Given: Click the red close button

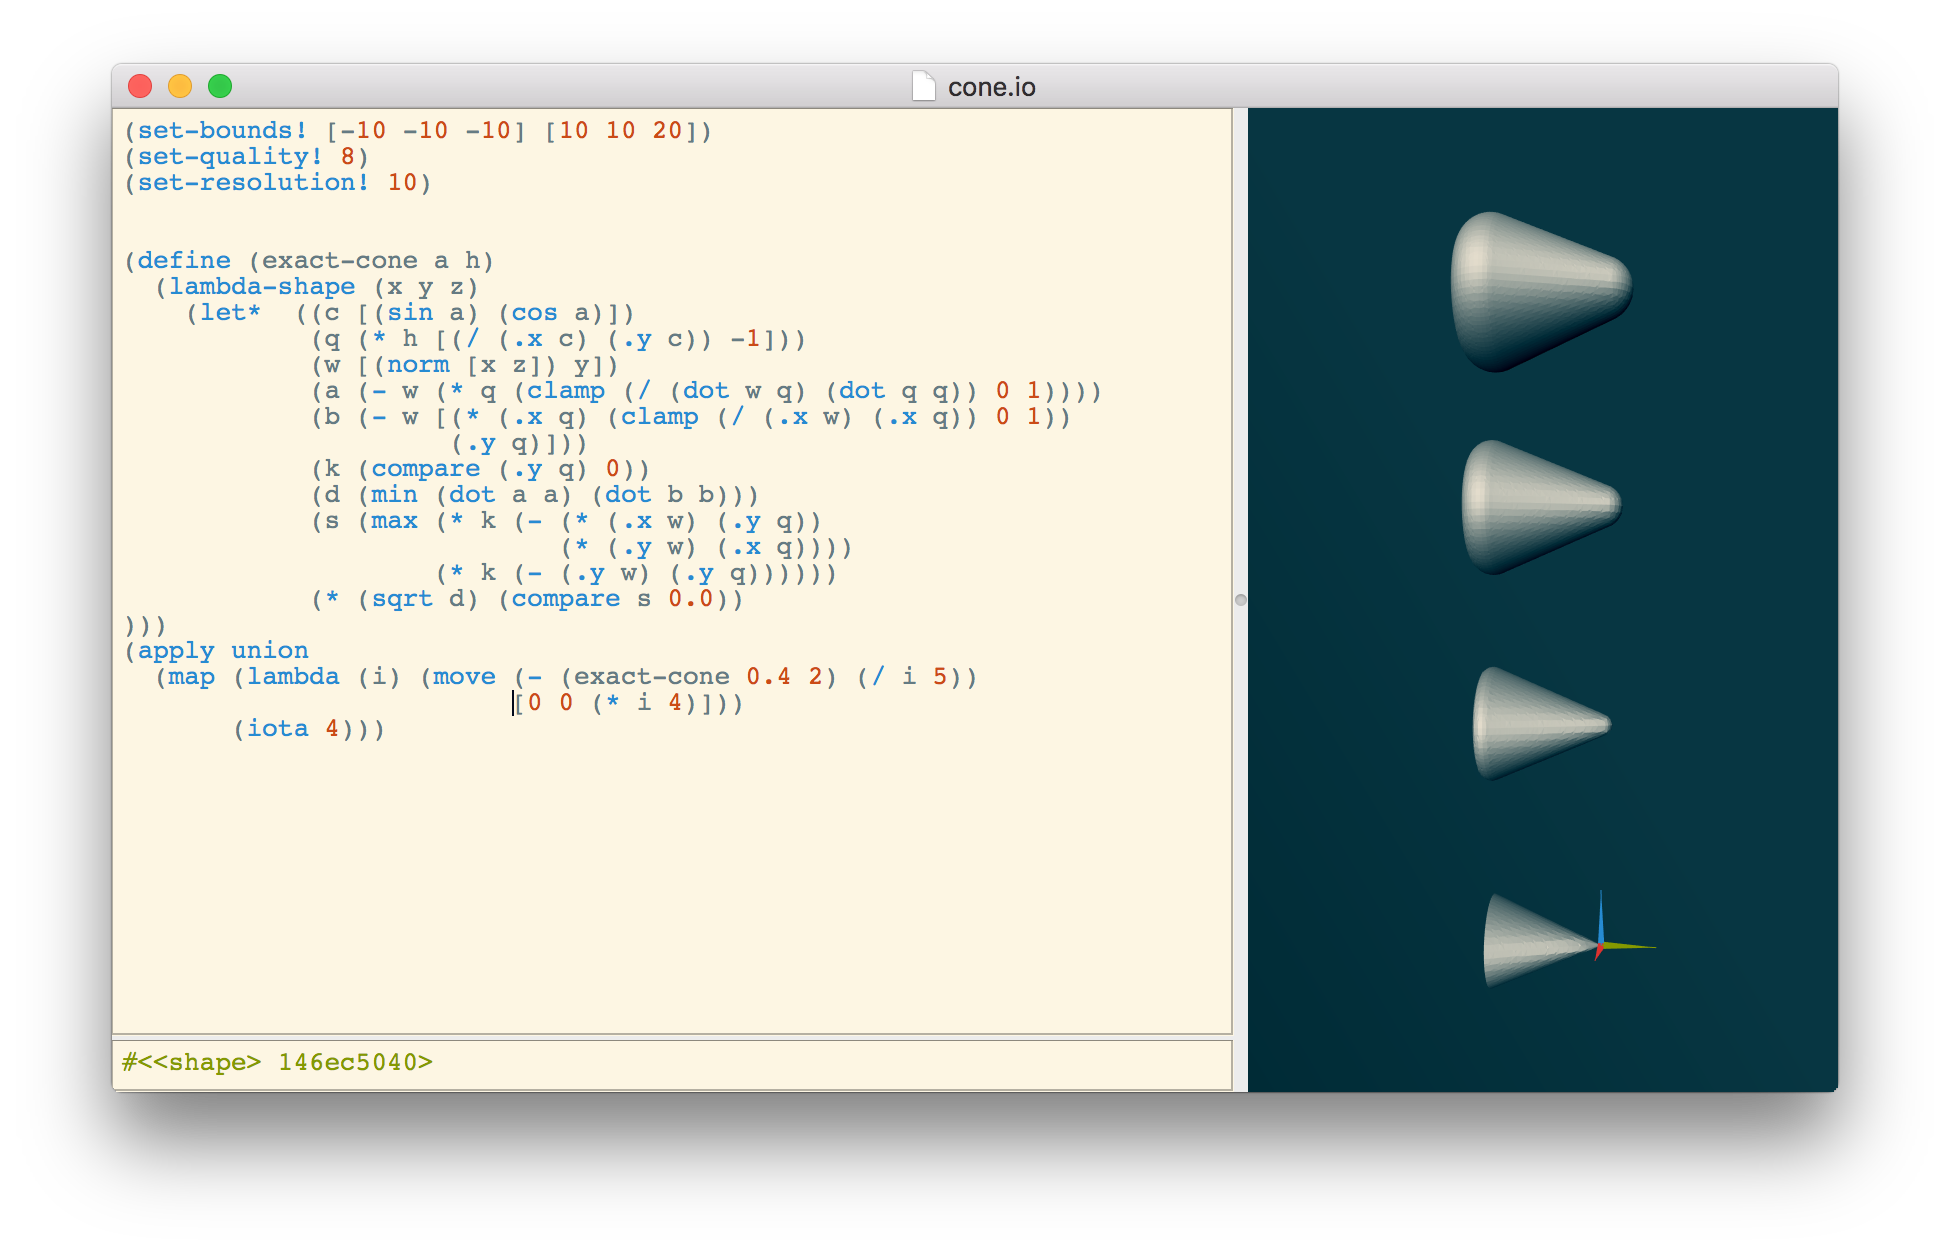Looking at the screenshot, I should pos(139,87).
